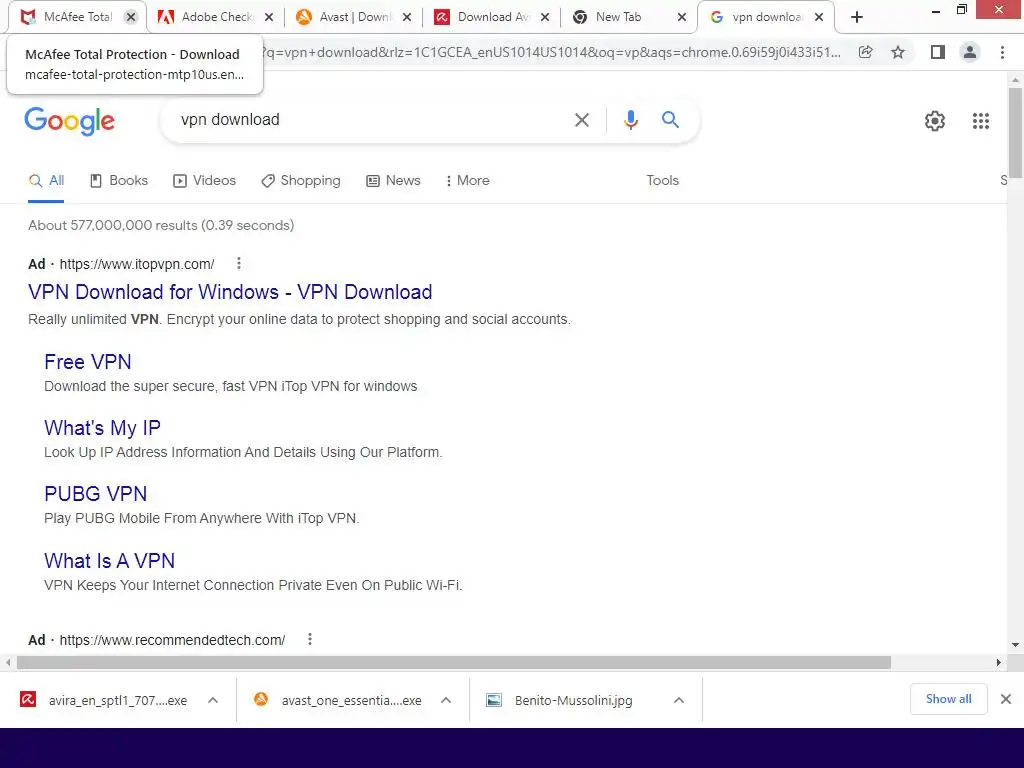1024x768 pixels.
Task: Open the What Is A VPN sitelink
Action: tap(109, 561)
